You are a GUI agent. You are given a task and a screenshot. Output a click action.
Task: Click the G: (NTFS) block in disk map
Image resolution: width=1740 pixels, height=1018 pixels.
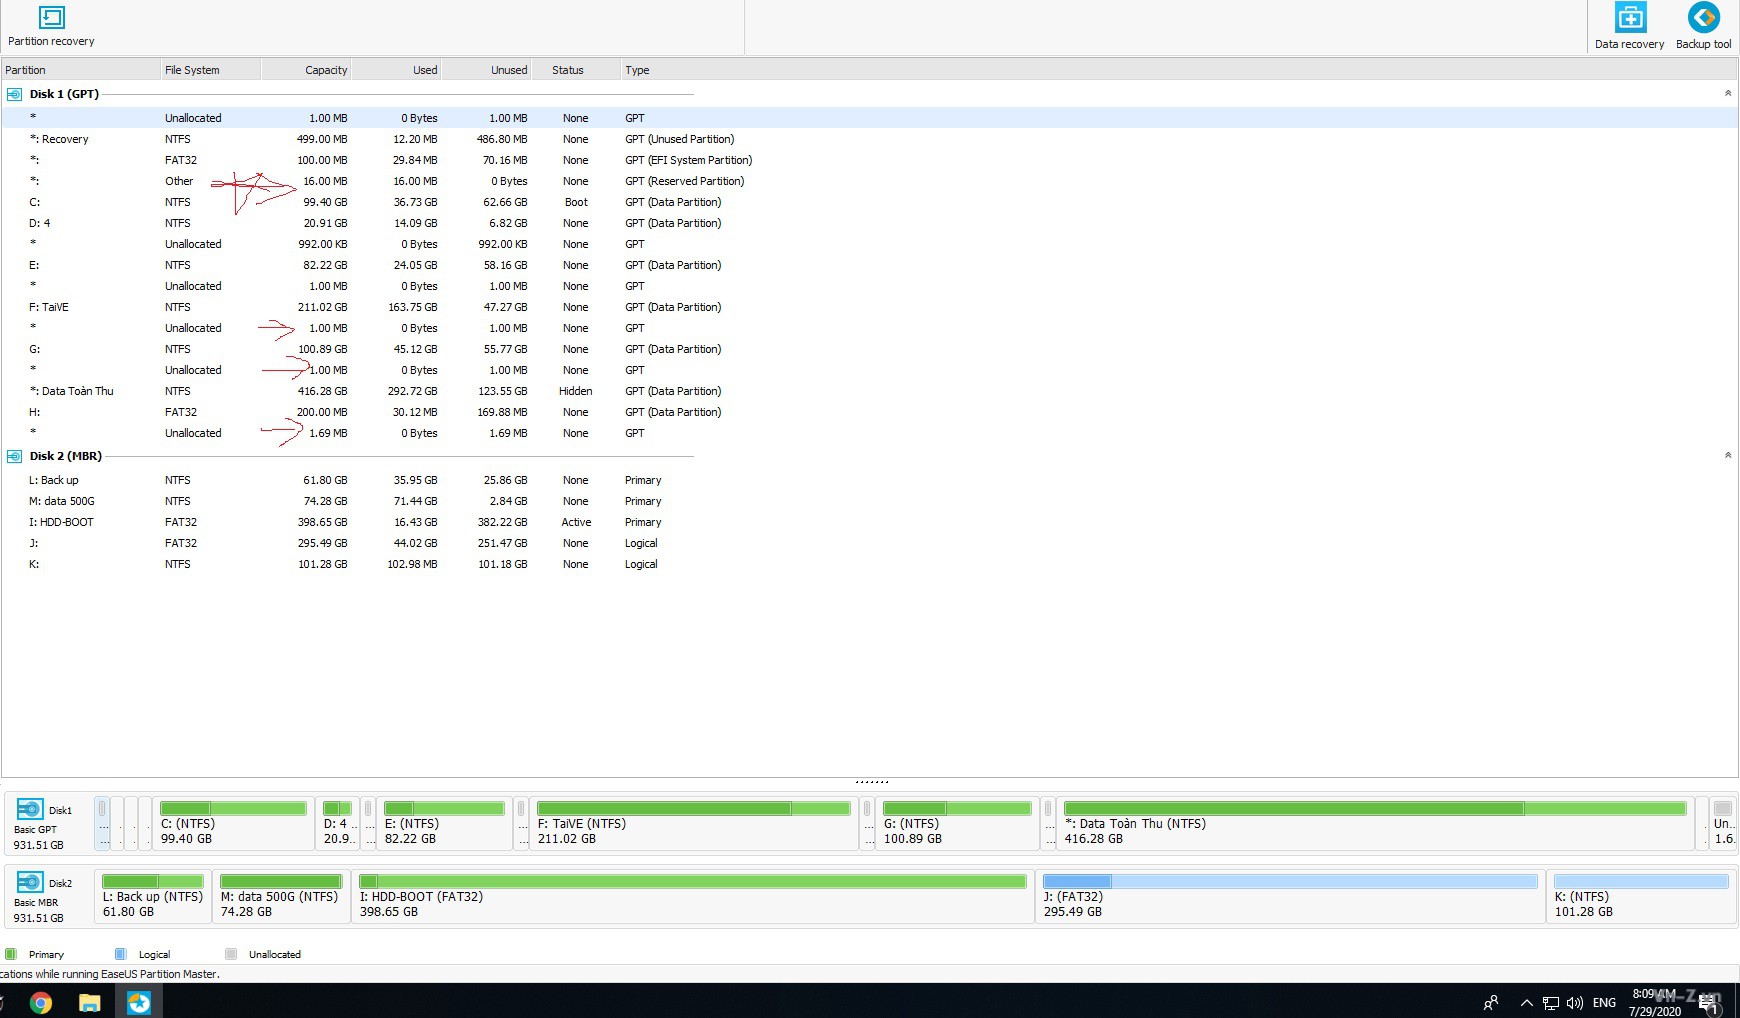pyautogui.click(x=956, y=823)
